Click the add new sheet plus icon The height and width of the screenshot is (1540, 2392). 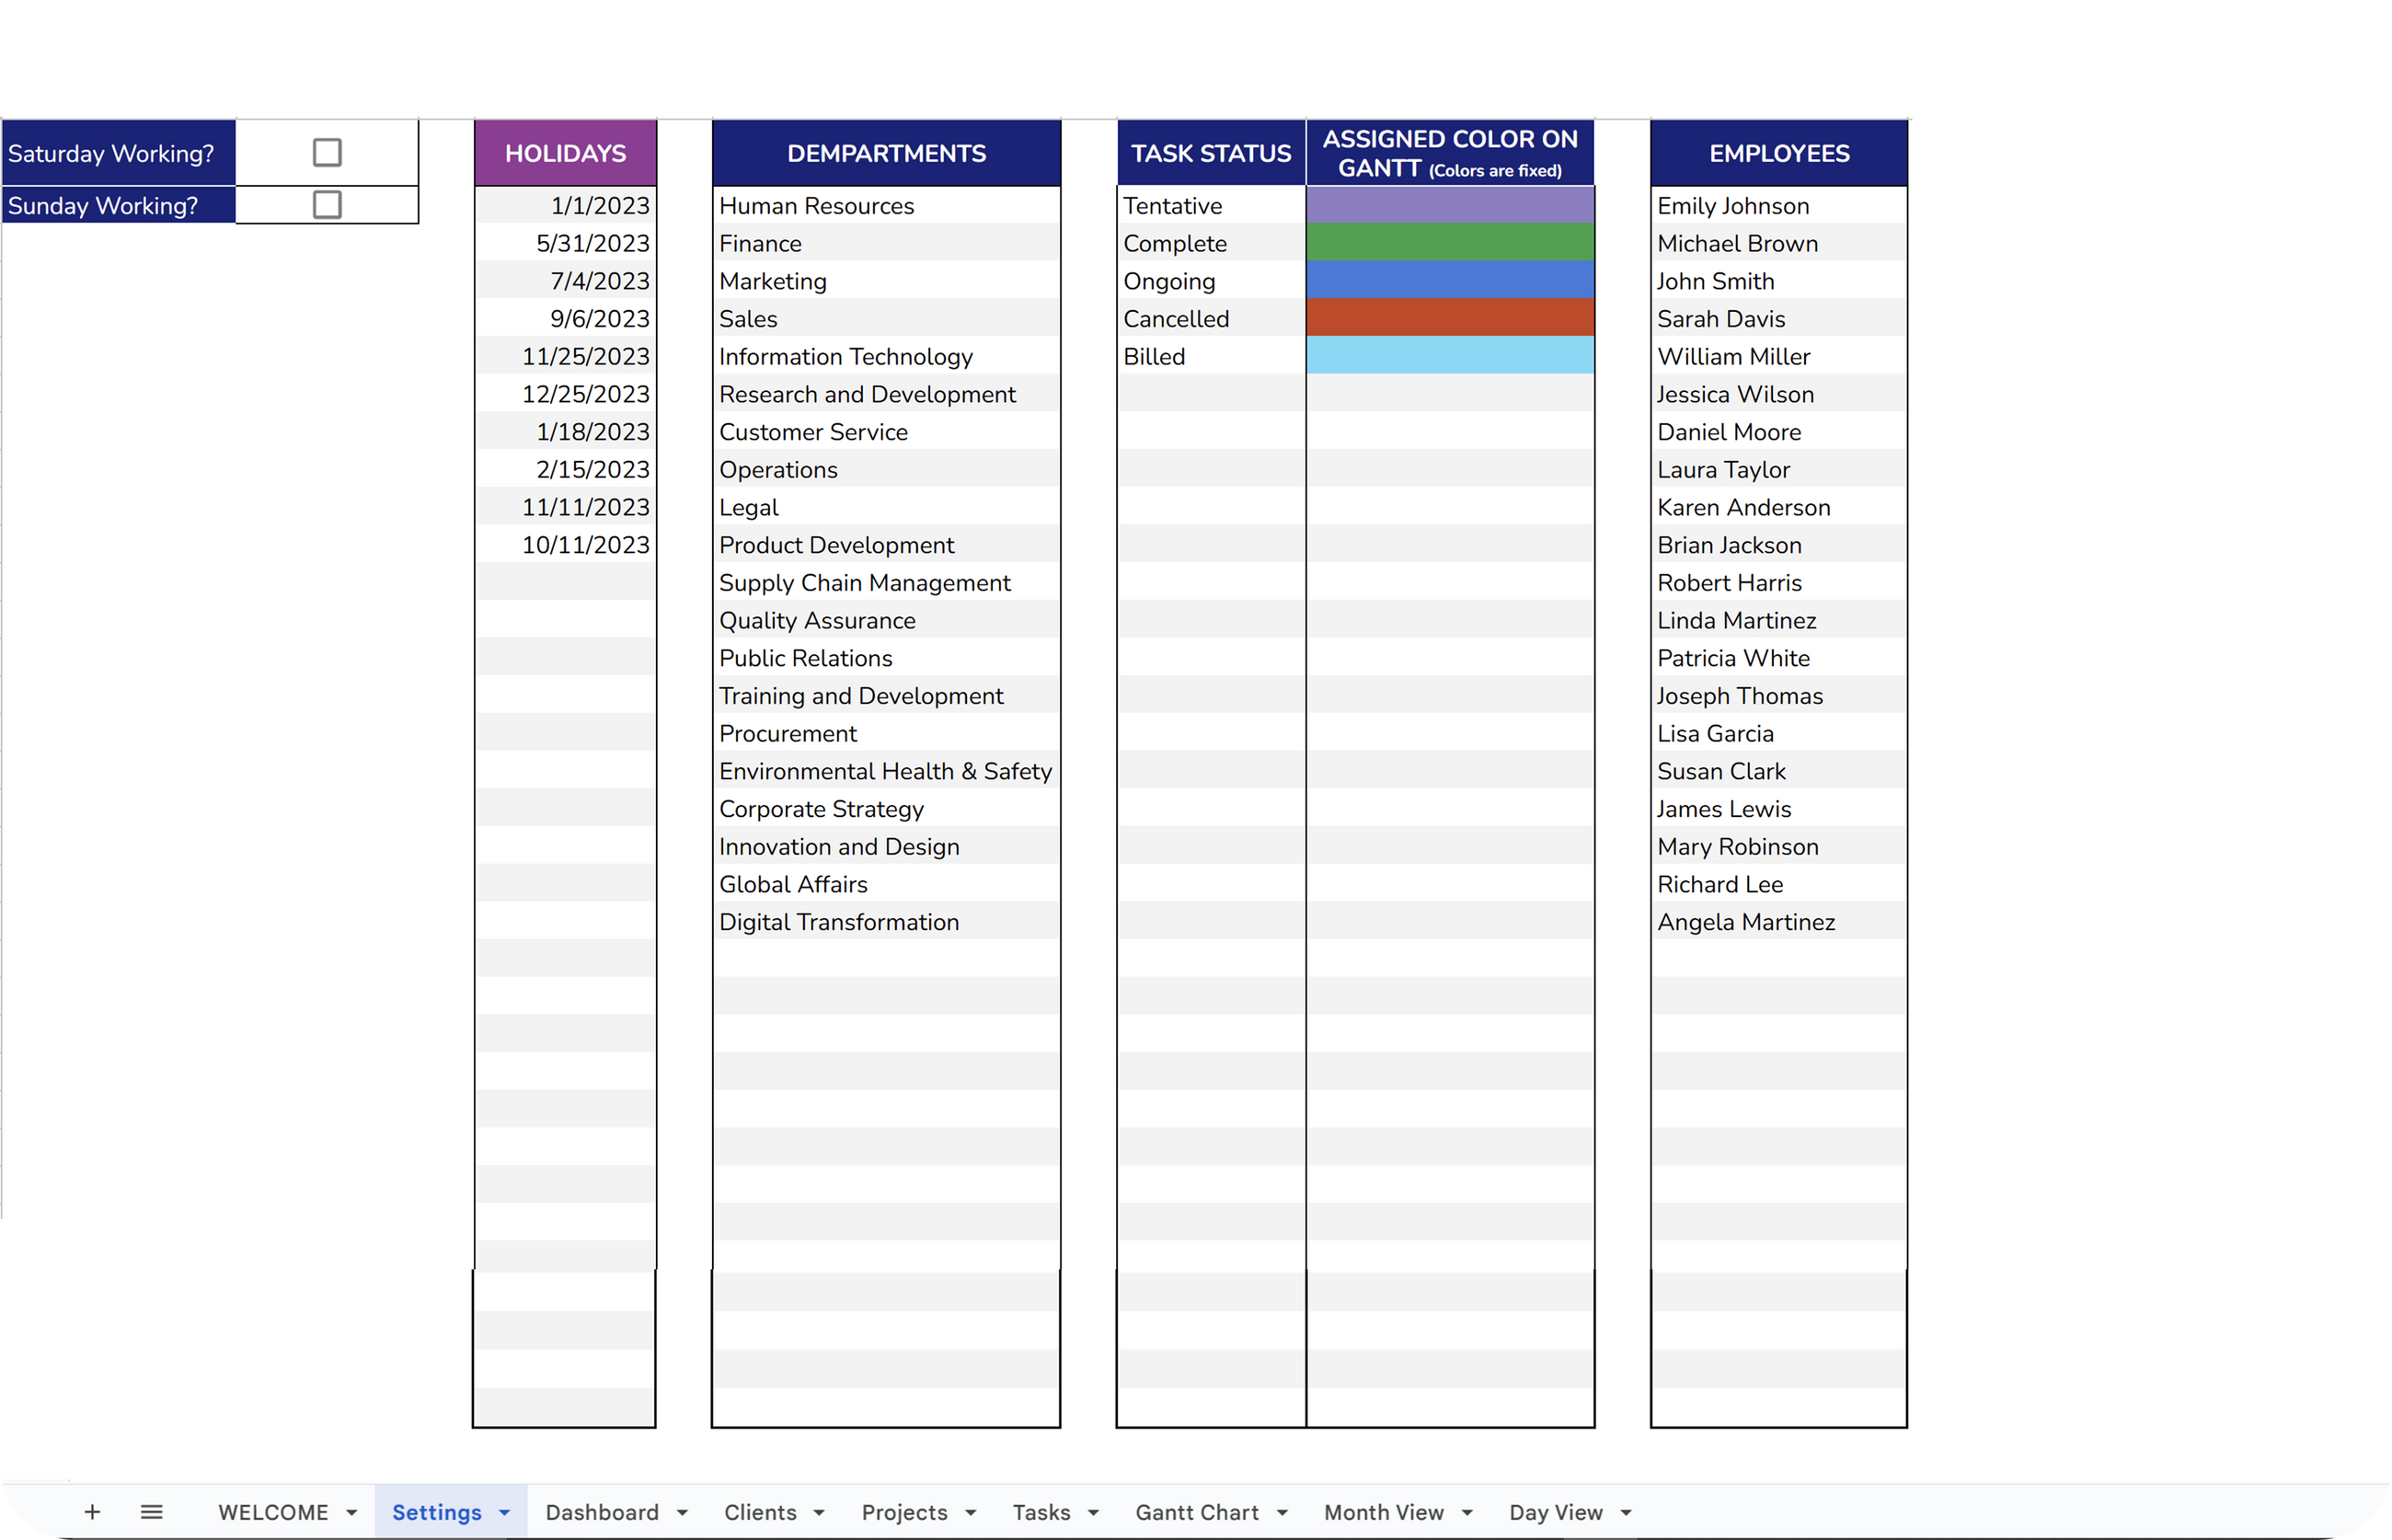point(92,1511)
